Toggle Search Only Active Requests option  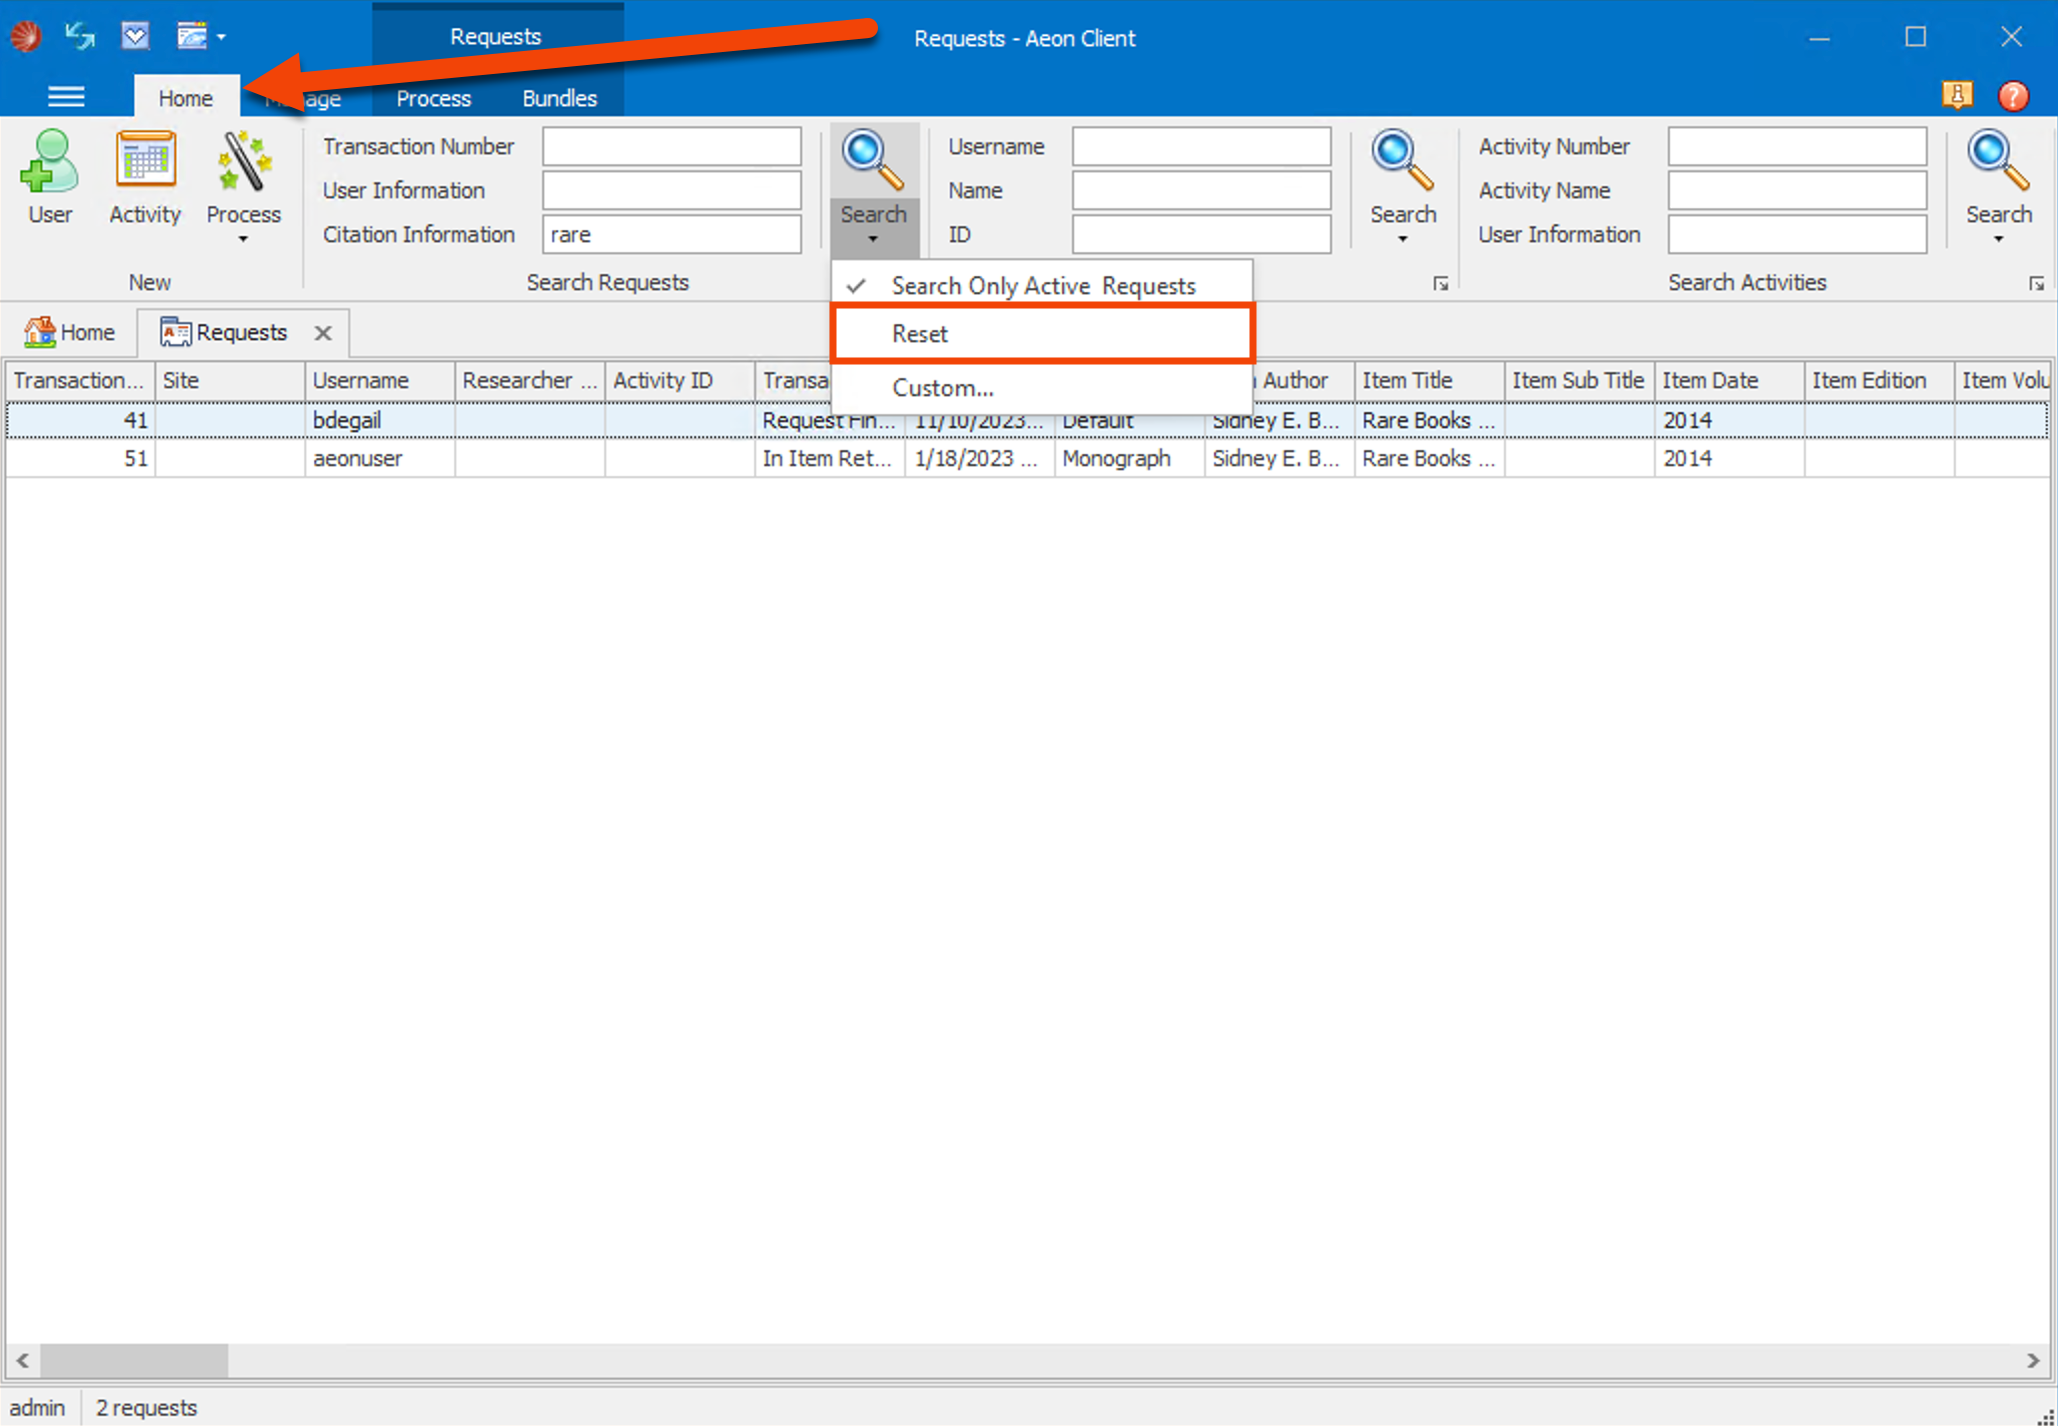coord(1042,285)
